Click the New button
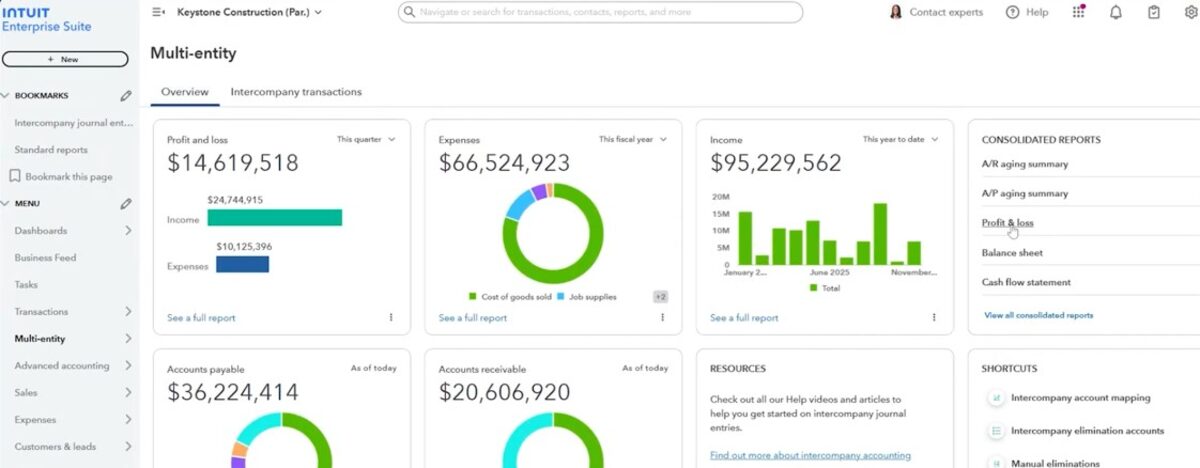The width and height of the screenshot is (1200, 468). 63,60
